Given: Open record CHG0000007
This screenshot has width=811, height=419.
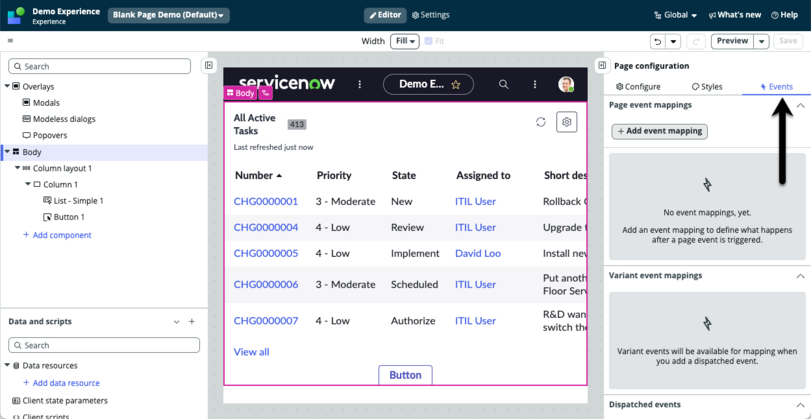Looking at the screenshot, I should pos(266,320).
